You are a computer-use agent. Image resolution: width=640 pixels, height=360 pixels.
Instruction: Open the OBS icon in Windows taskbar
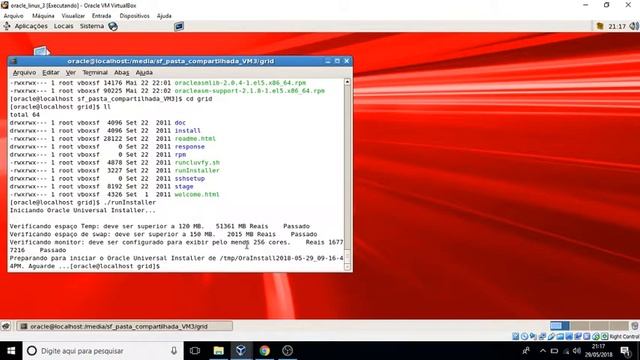pos(288,351)
